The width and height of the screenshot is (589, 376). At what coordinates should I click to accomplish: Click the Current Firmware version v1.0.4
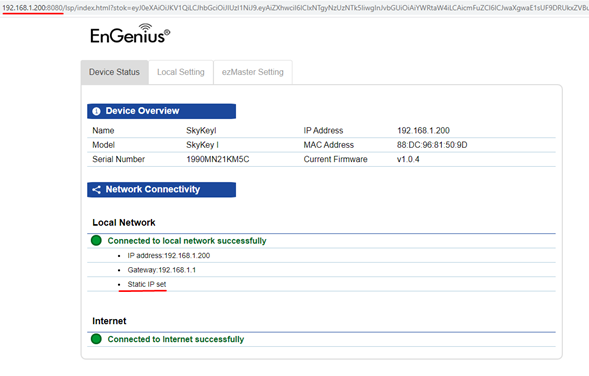[x=408, y=159]
